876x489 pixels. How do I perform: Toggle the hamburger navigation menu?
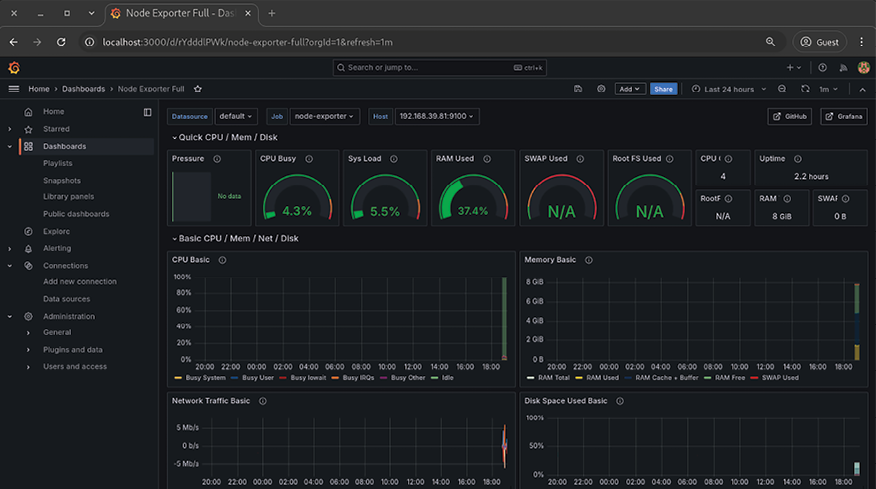(14, 89)
